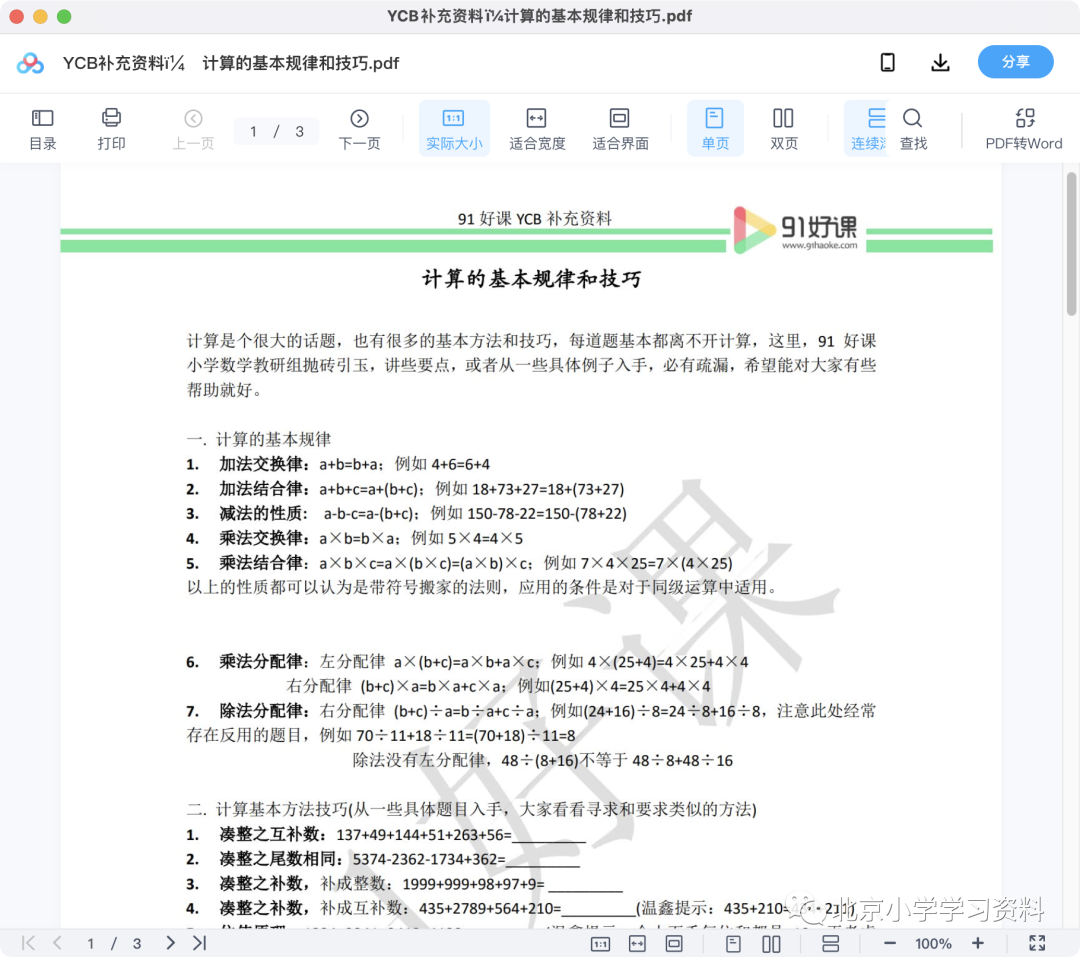Click line 凑整之补数 1999+999+98+97+9
The image size is (1080, 957).
click(x=404, y=884)
